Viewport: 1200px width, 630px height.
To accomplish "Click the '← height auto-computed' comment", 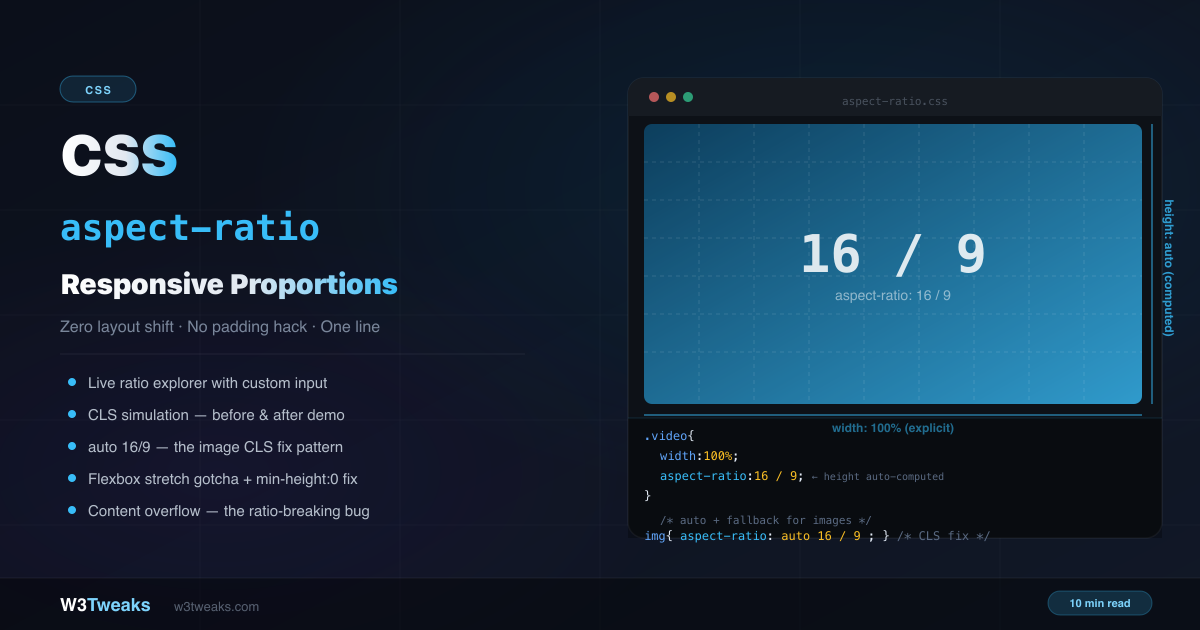I will click(877, 477).
